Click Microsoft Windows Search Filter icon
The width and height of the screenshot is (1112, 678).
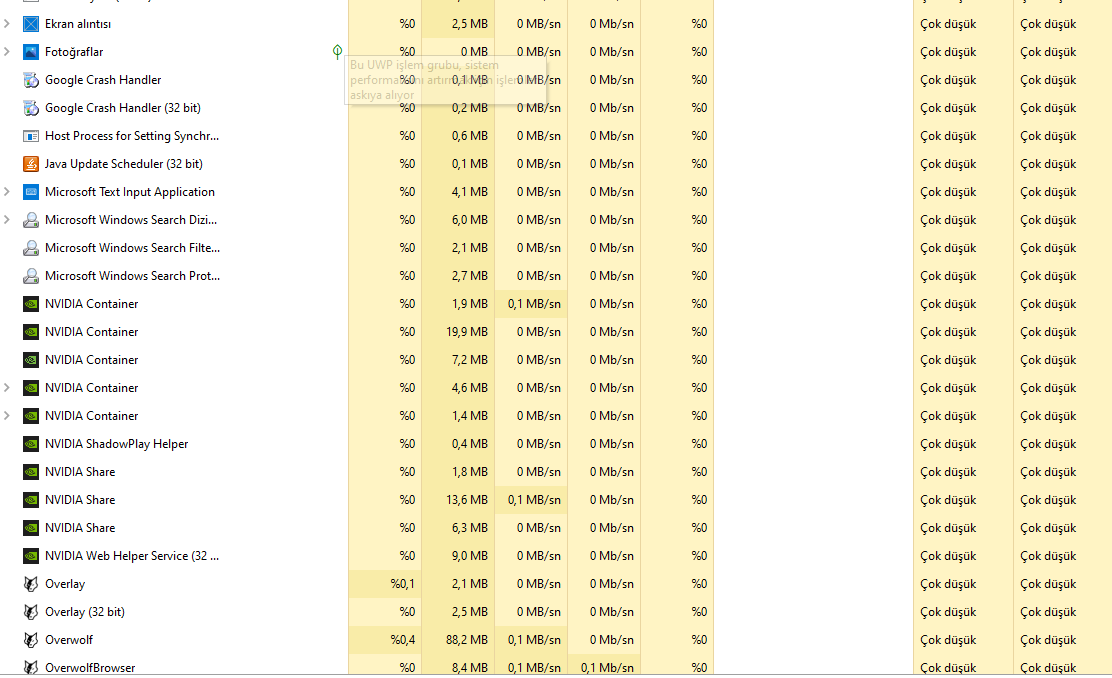tap(31, 248)
